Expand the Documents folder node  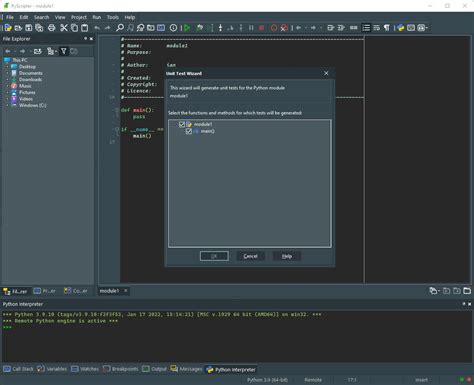[7, 73]
